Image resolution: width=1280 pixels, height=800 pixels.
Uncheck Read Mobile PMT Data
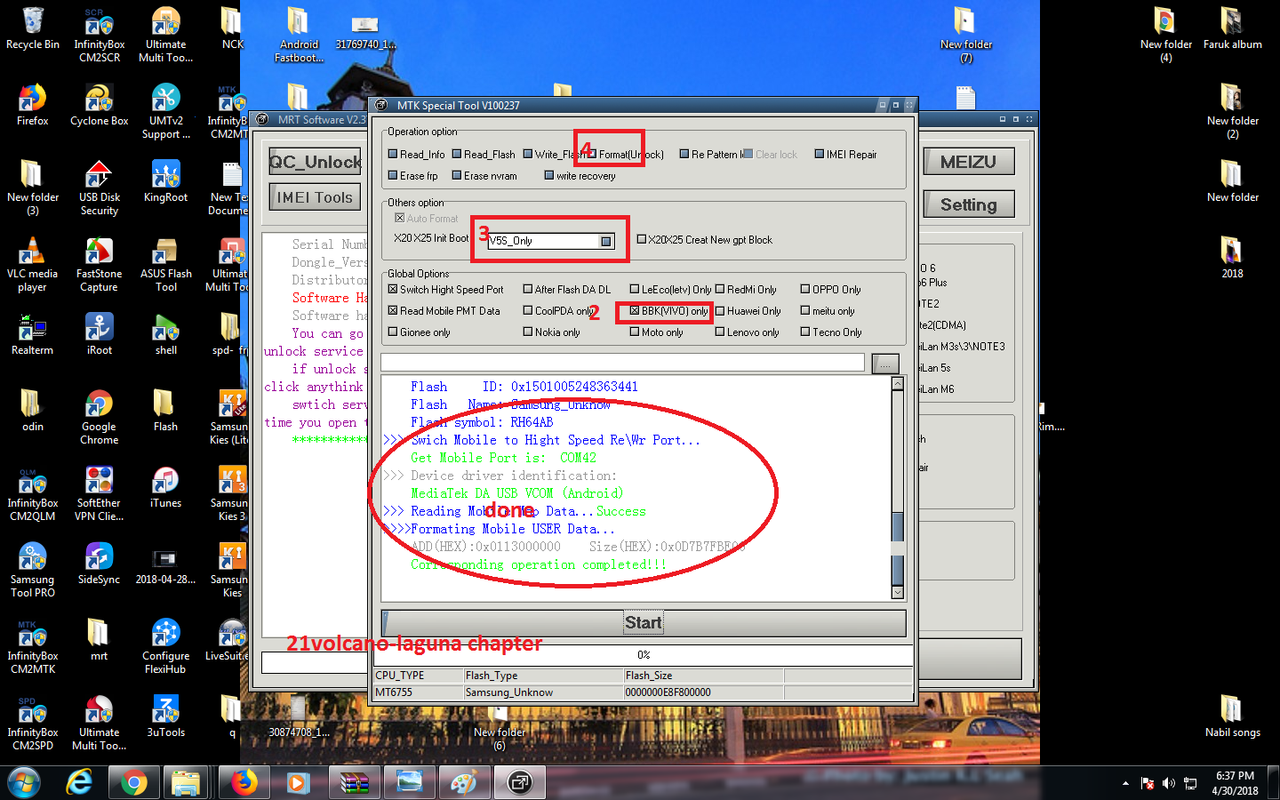point(393,311)
